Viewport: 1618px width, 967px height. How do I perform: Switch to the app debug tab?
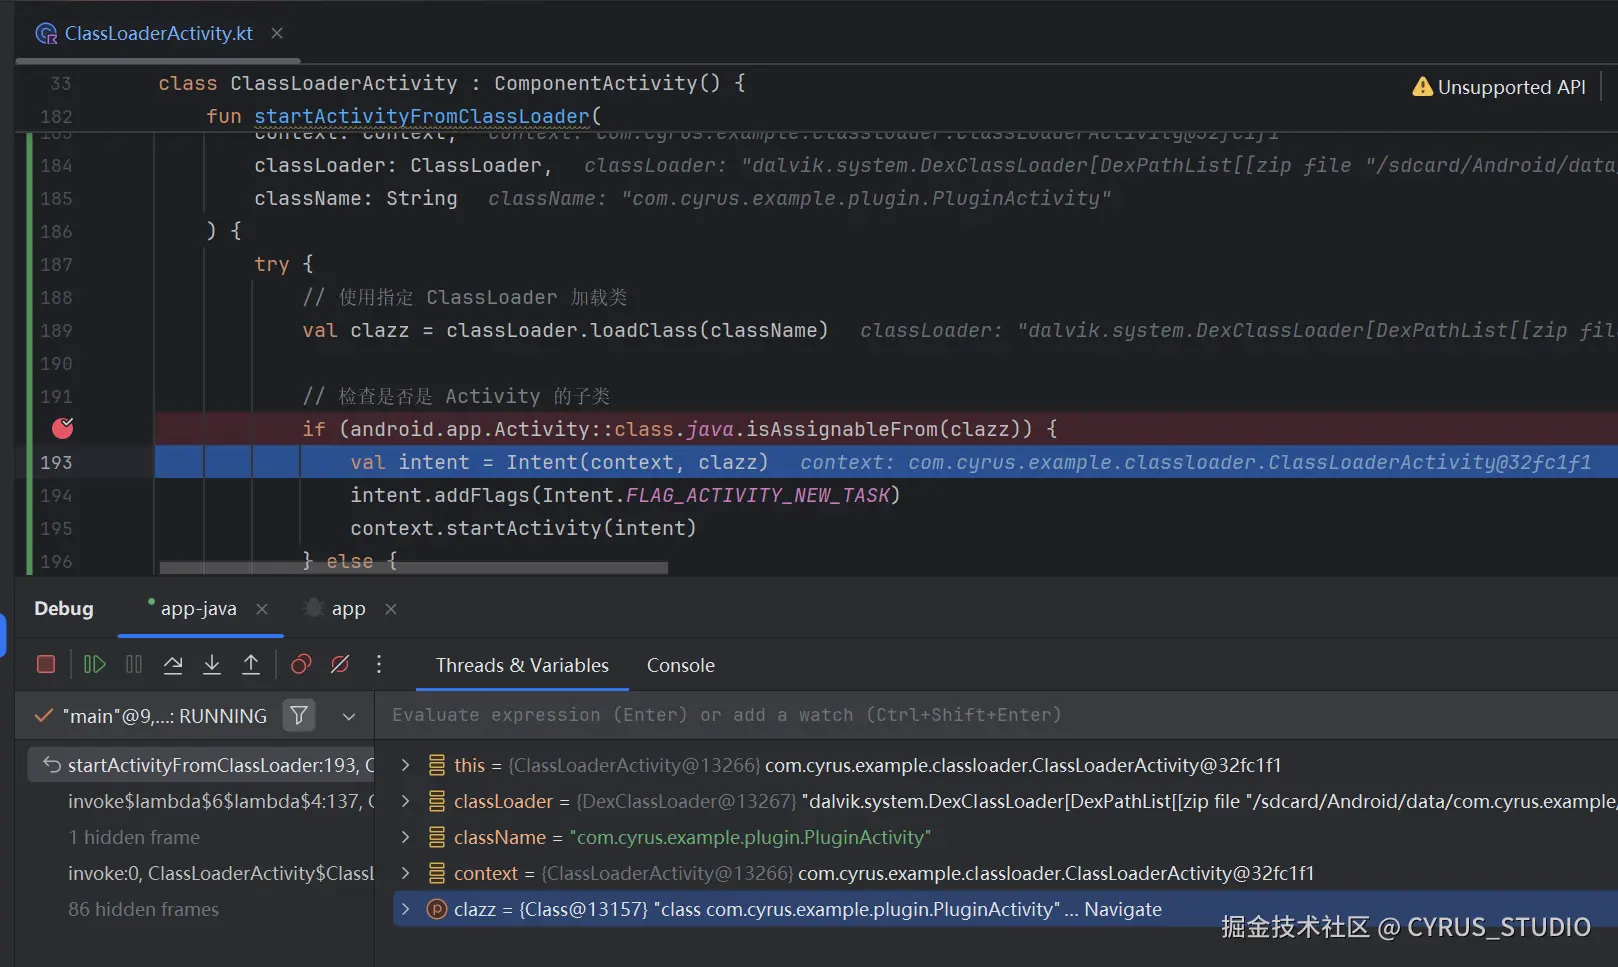(x=348, y=609)
